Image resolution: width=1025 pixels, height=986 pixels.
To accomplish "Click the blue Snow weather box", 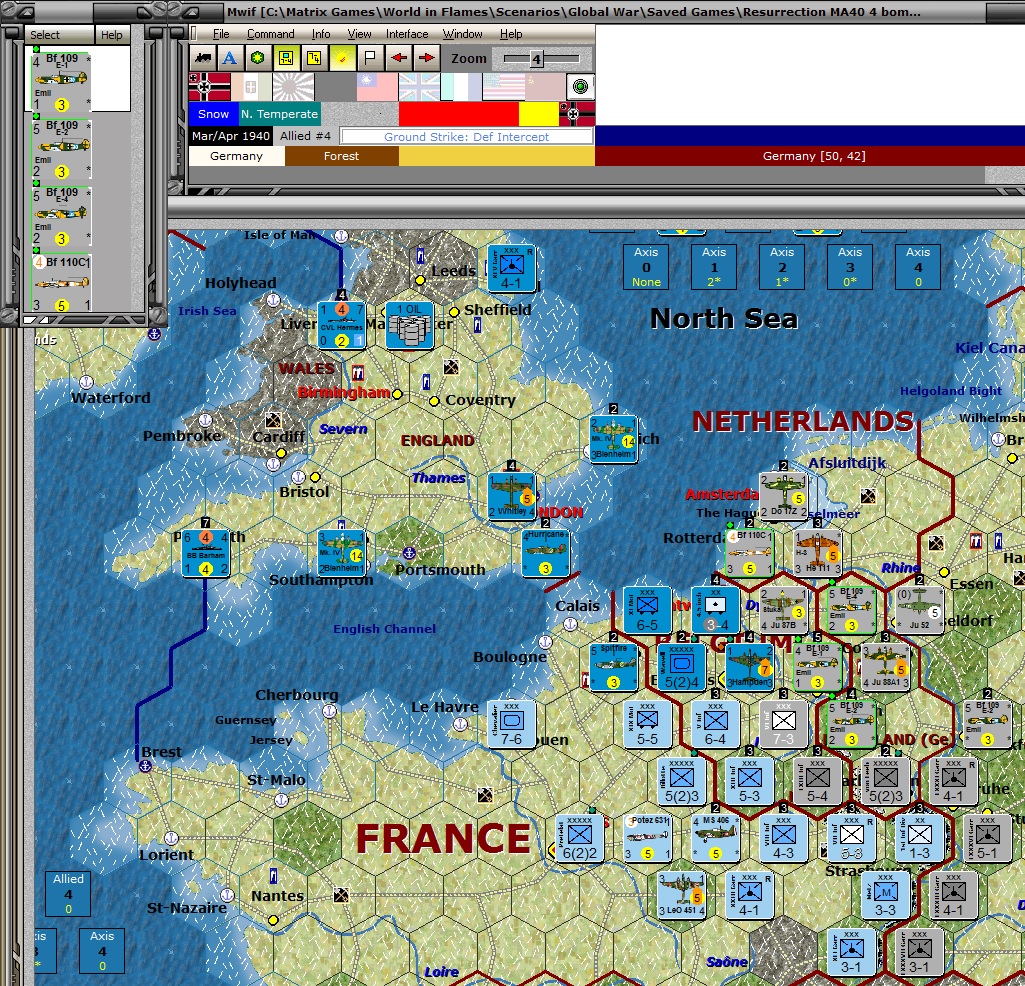I will coord(213,114).
